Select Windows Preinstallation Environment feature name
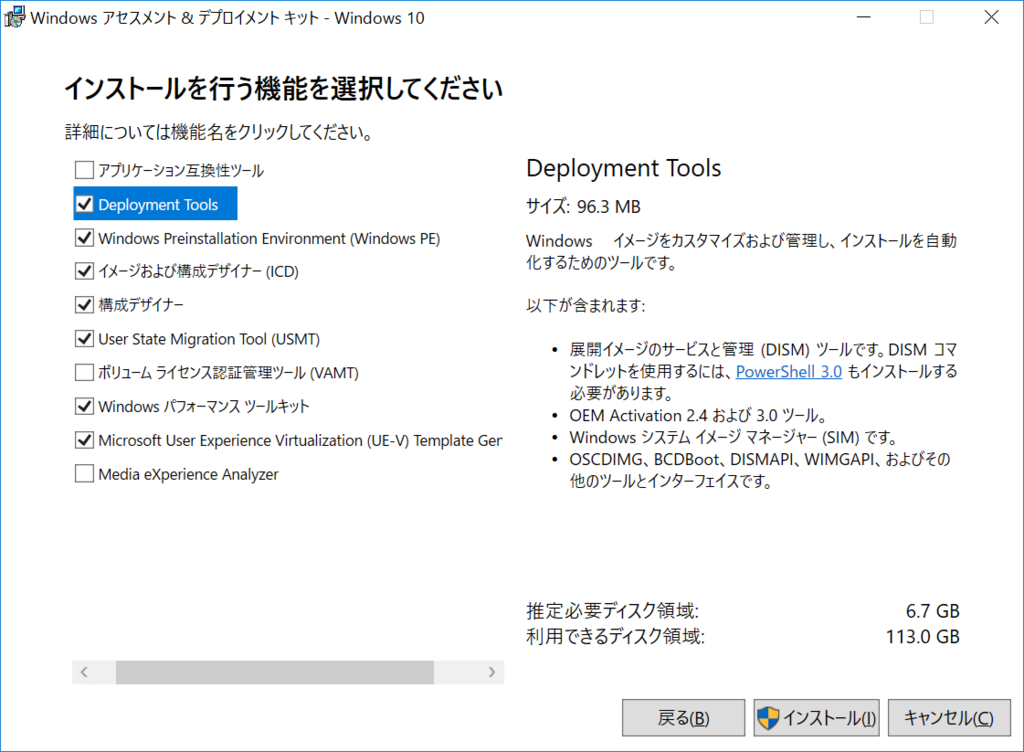1024x752 pixels. [x=269, y=239]
